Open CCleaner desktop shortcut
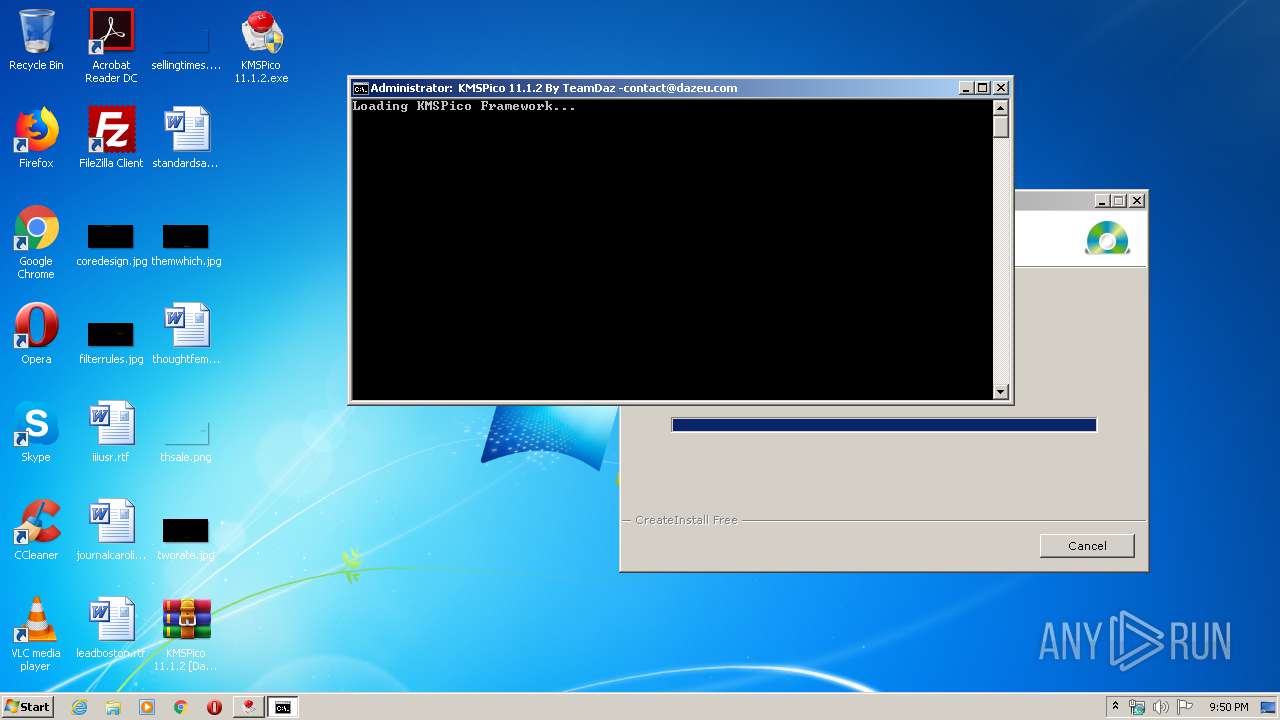The height and width of the screenshot is (720, 1280). [x=36, y=530]
